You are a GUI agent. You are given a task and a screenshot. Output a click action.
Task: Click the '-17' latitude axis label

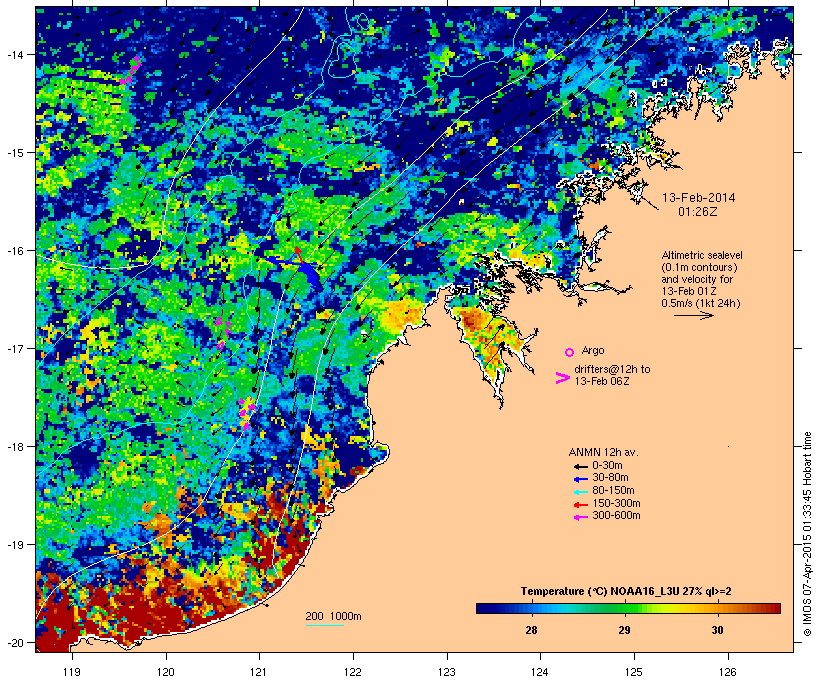pos(14,348)
